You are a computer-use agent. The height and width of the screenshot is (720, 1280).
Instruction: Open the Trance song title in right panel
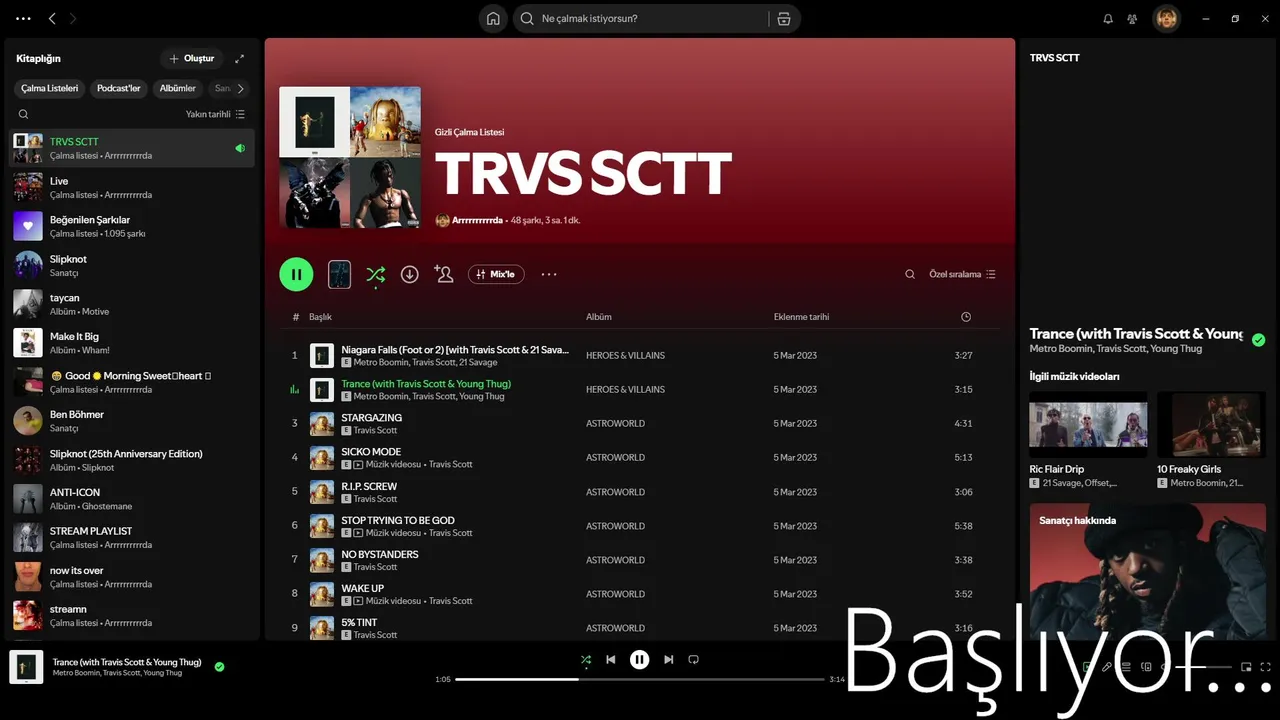pos(1136,334)
